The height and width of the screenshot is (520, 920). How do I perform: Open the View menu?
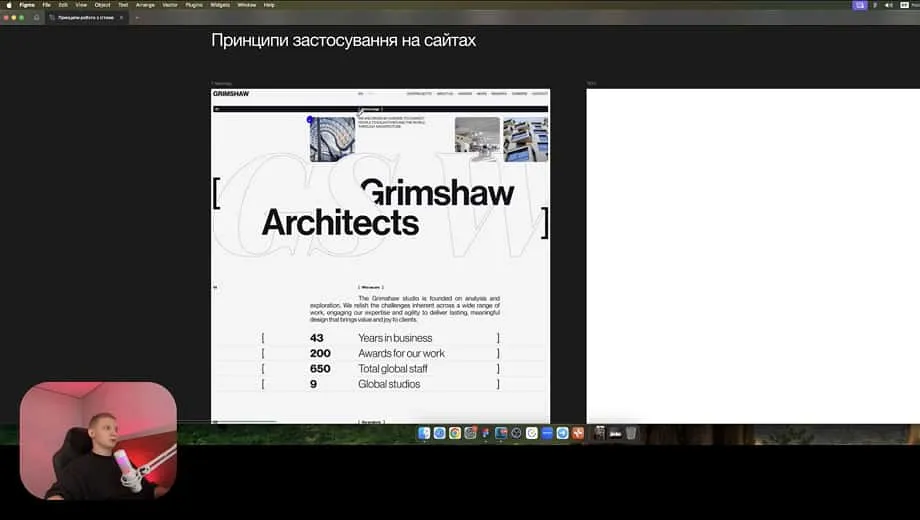click(81, 5)
